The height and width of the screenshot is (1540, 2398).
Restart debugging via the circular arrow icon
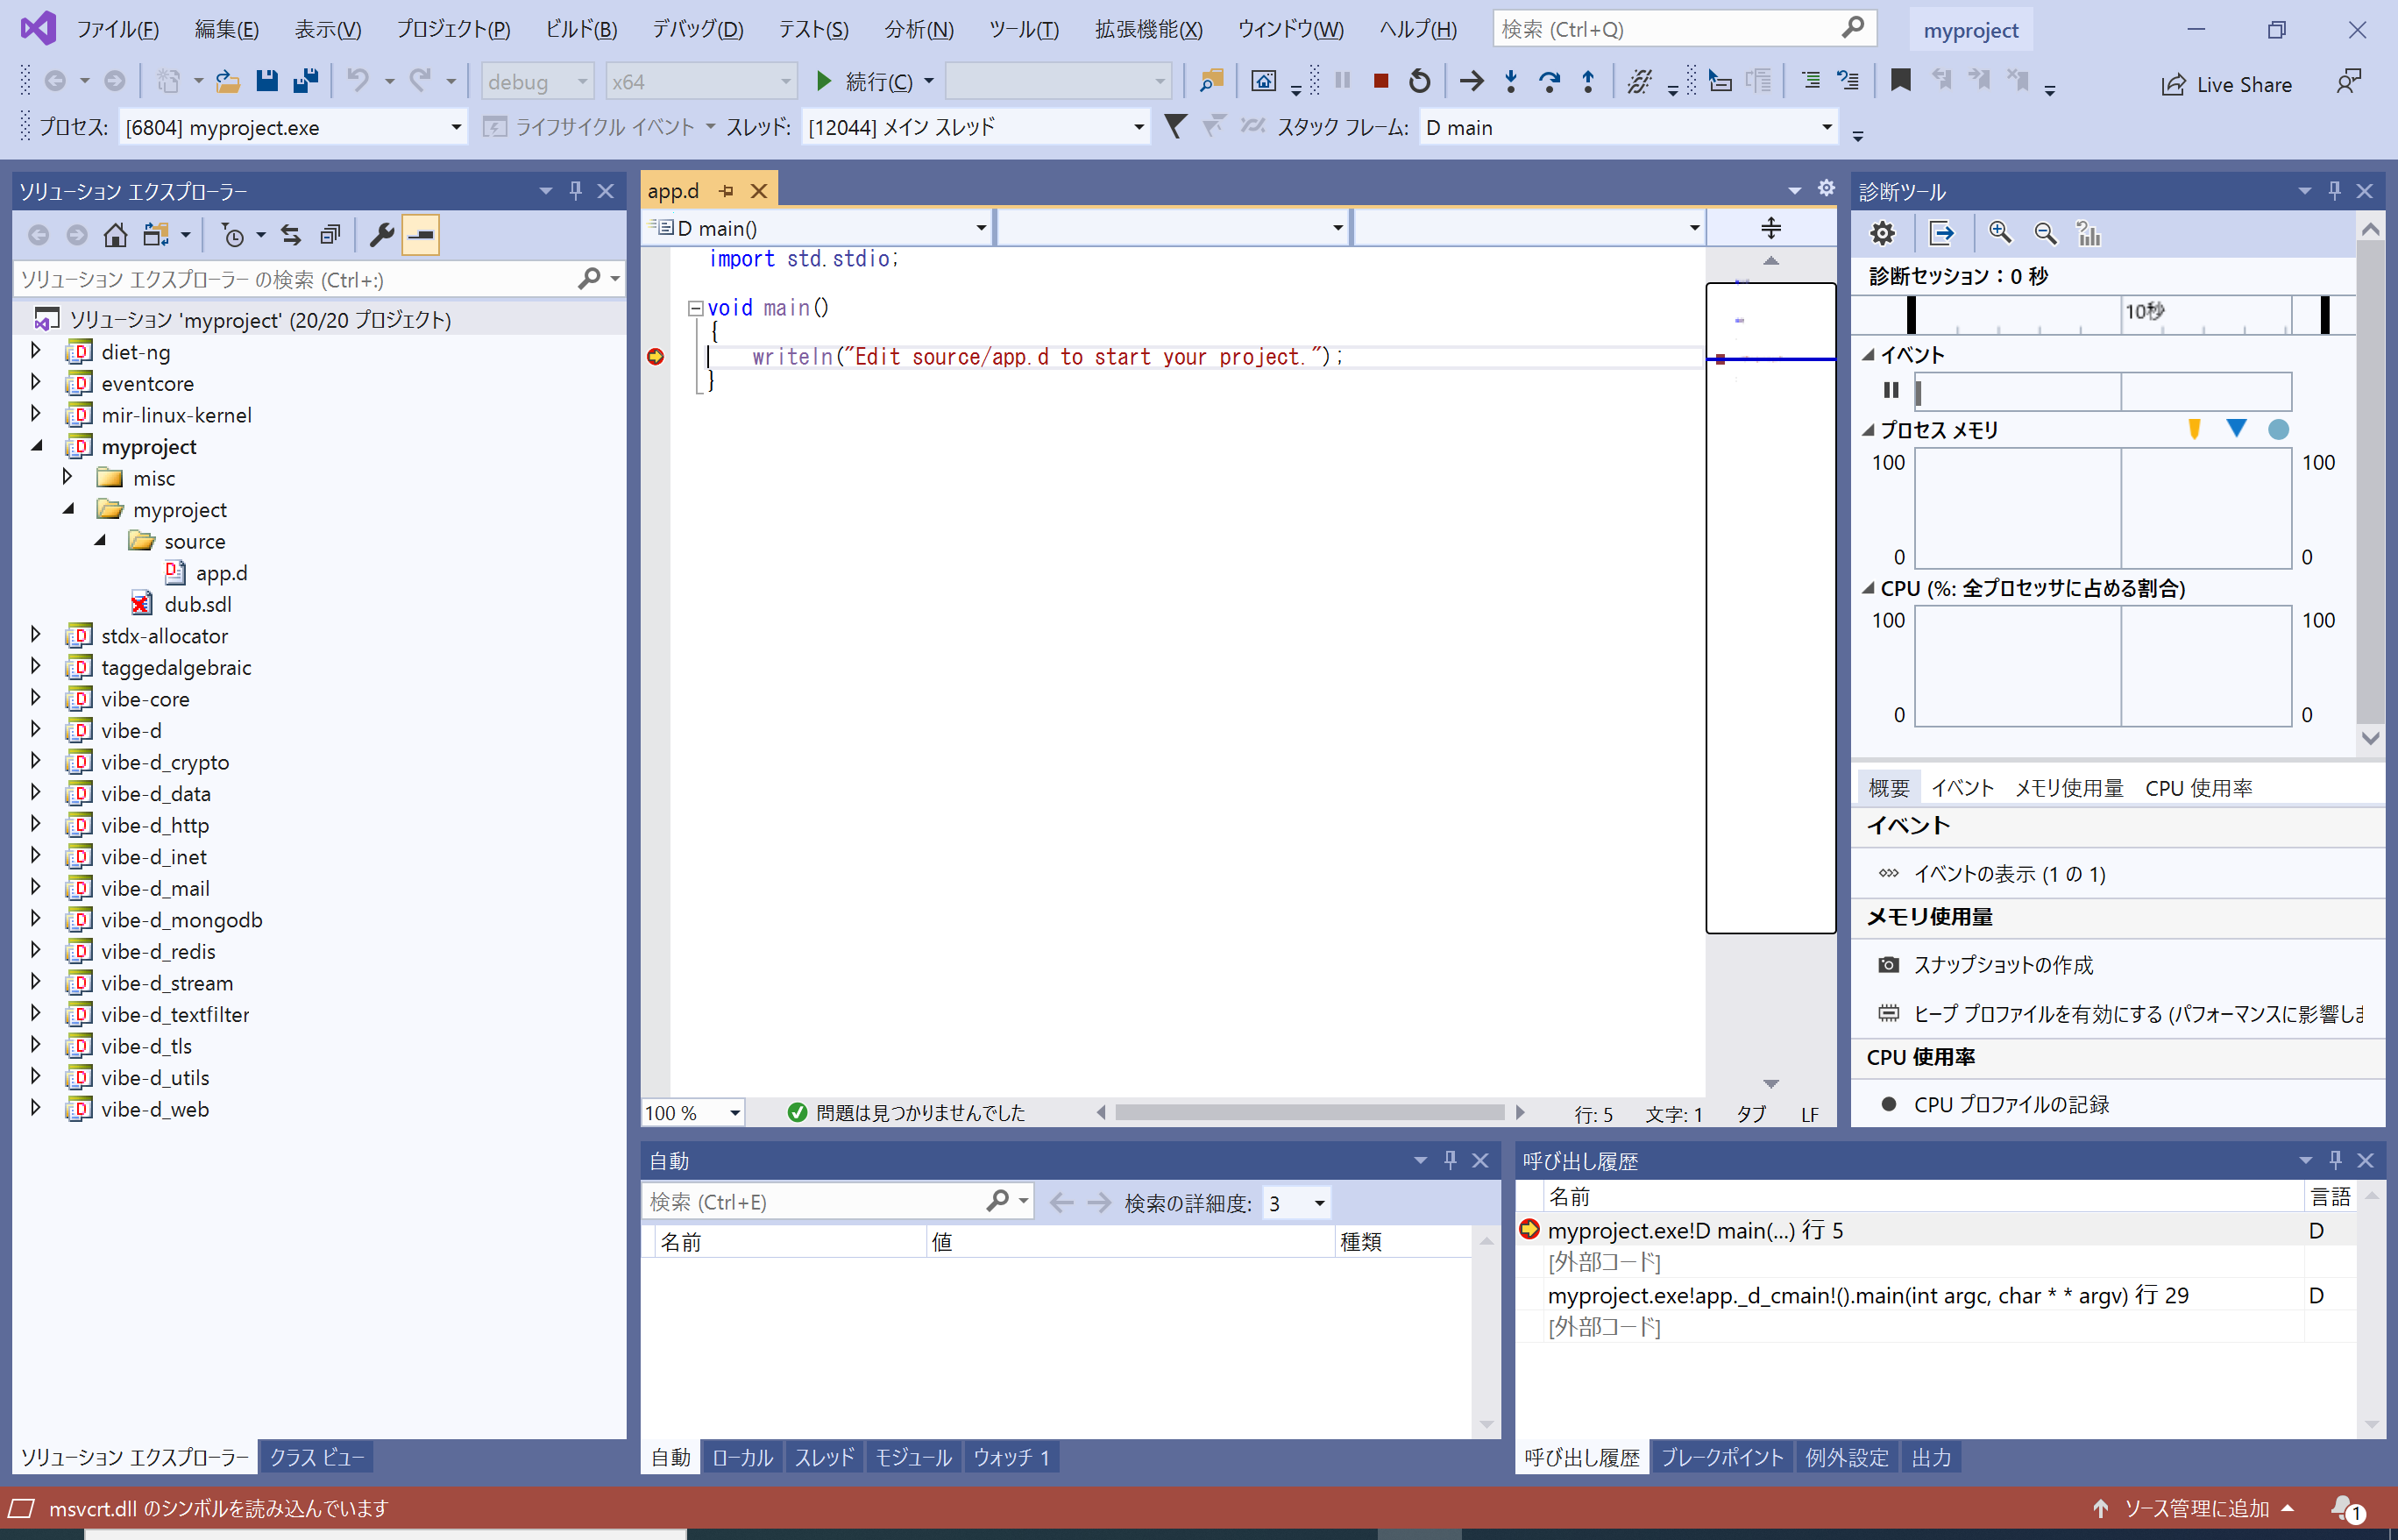tap(1420, 81)
